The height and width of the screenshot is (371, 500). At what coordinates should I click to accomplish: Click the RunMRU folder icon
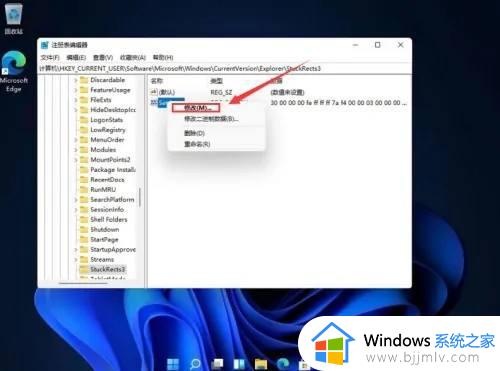click(84, 190)
